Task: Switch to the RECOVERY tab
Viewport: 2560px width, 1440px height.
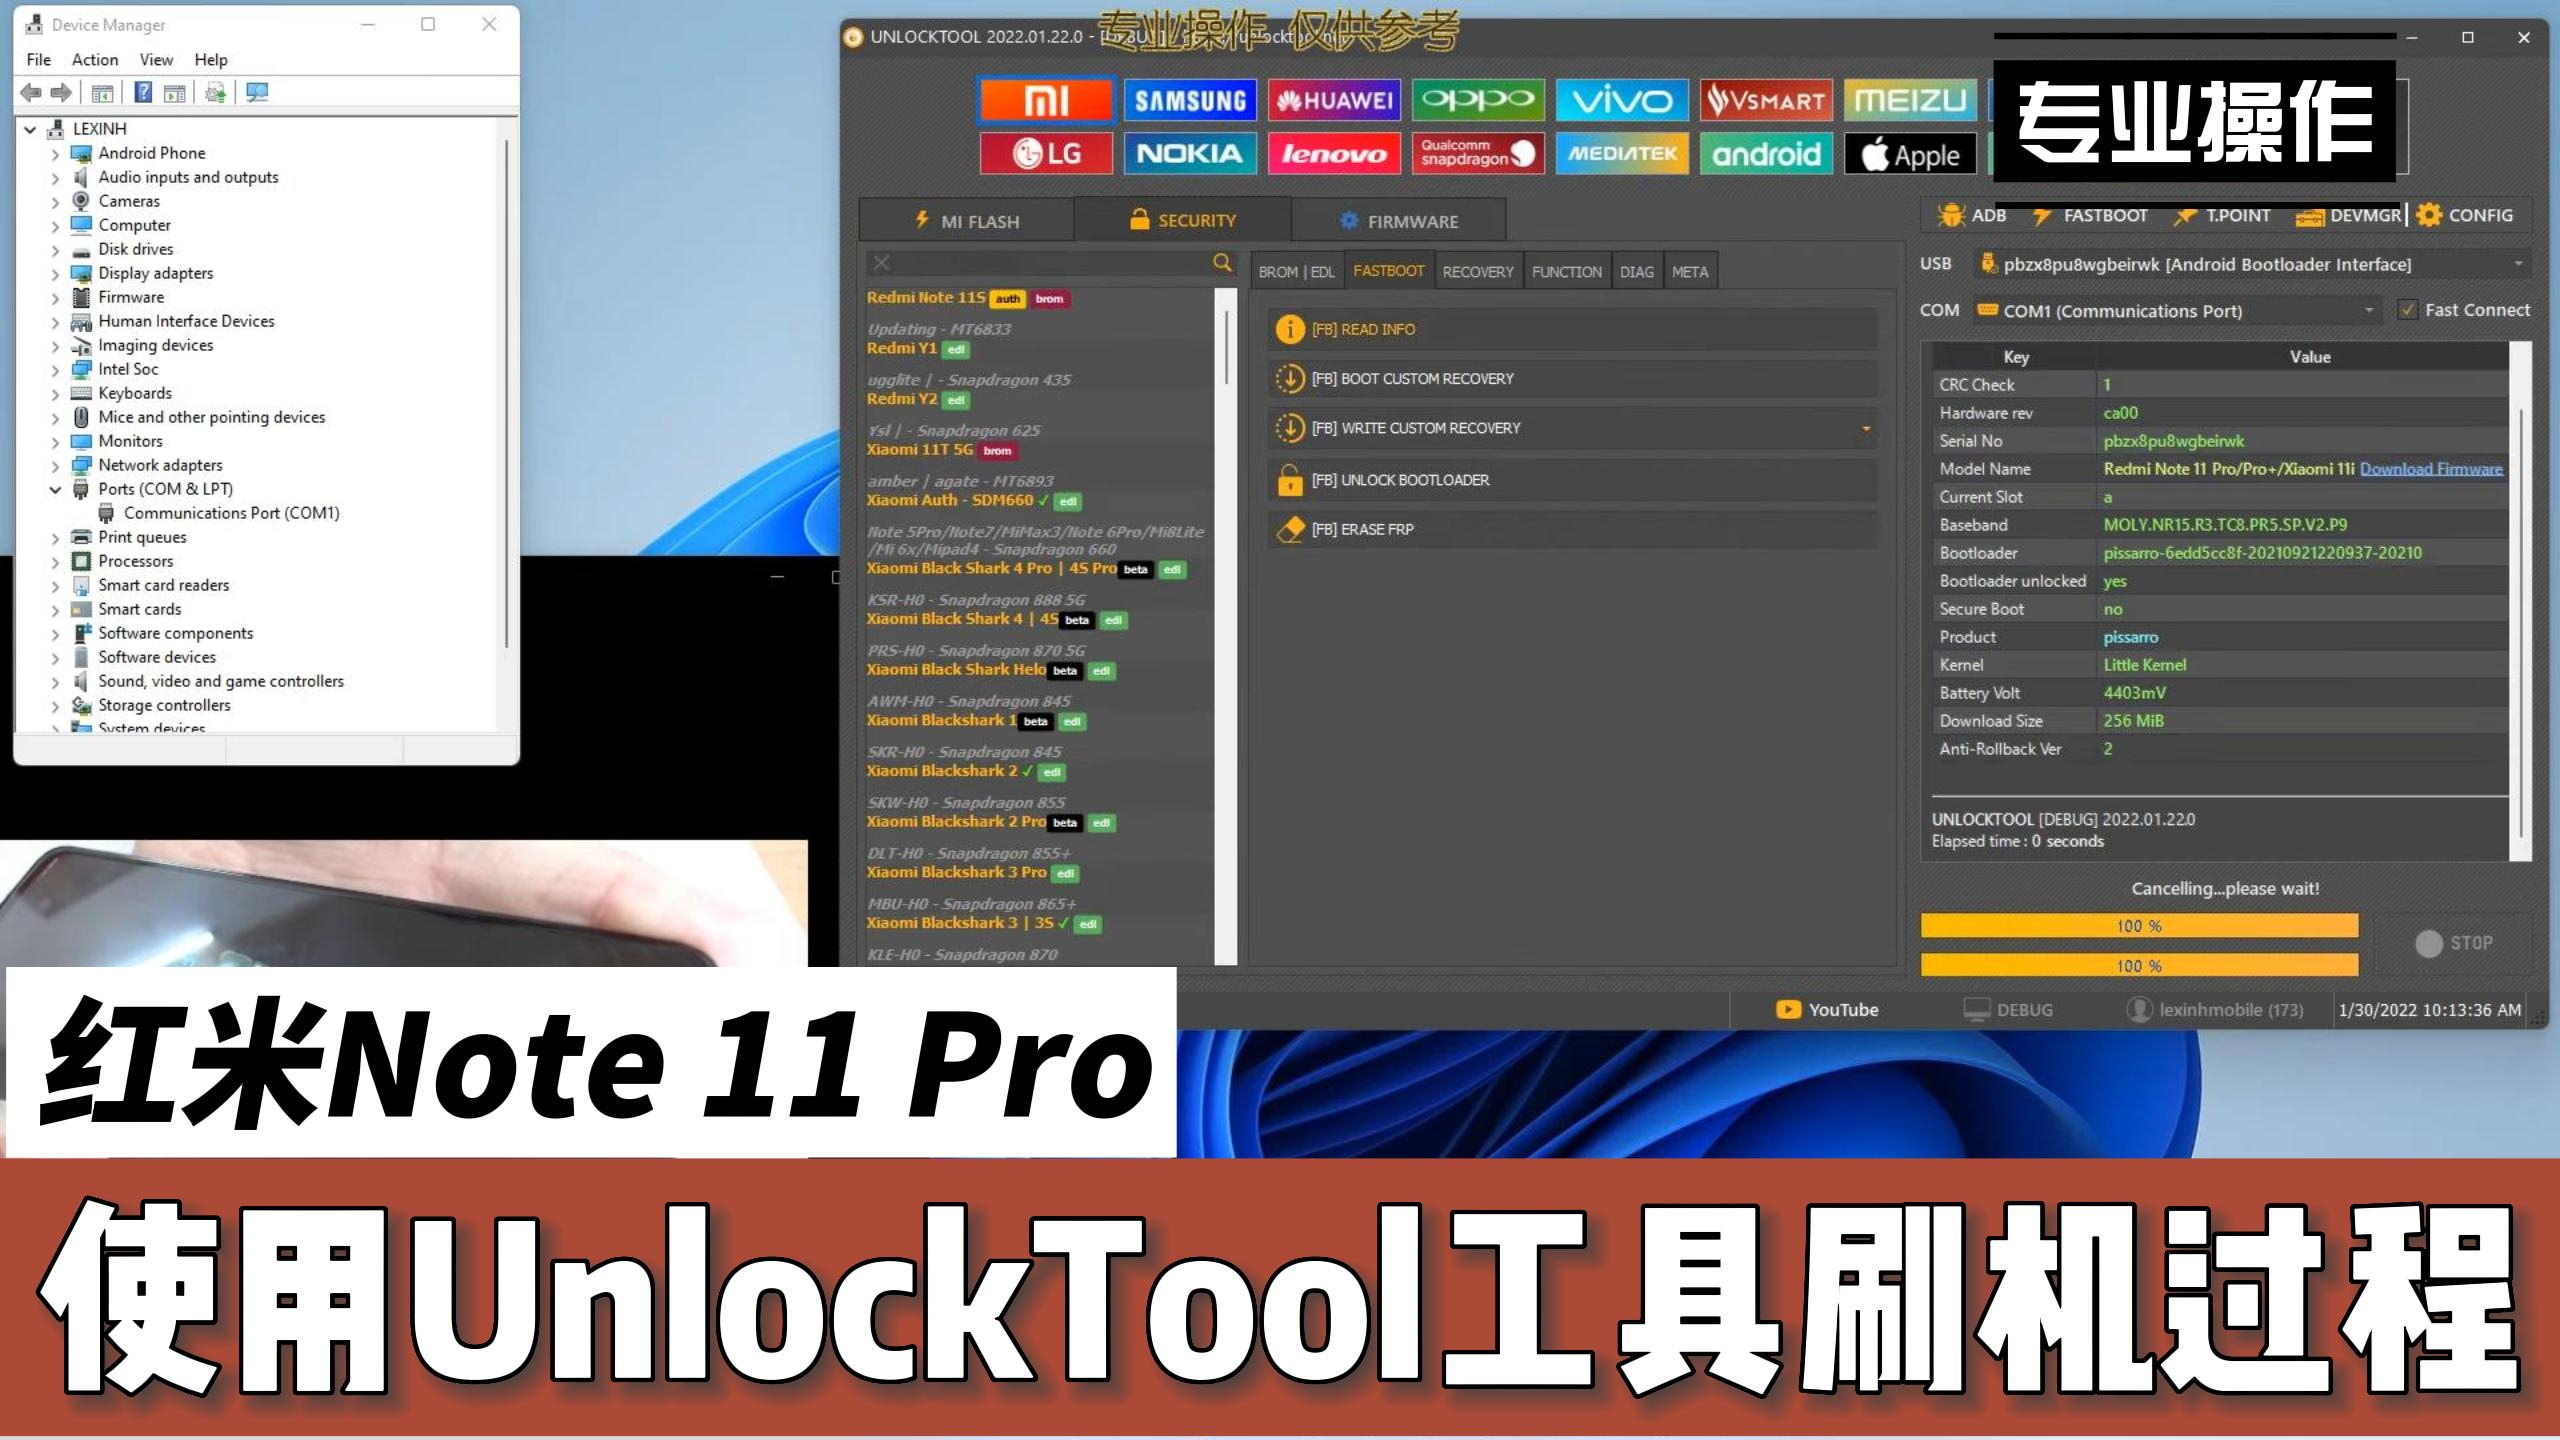Action: tap(1475, 271)
